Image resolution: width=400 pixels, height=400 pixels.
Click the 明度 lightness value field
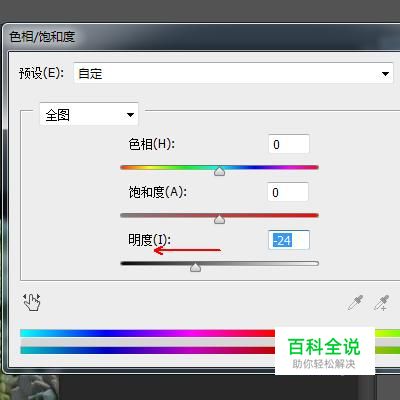(x=289, y=240)
